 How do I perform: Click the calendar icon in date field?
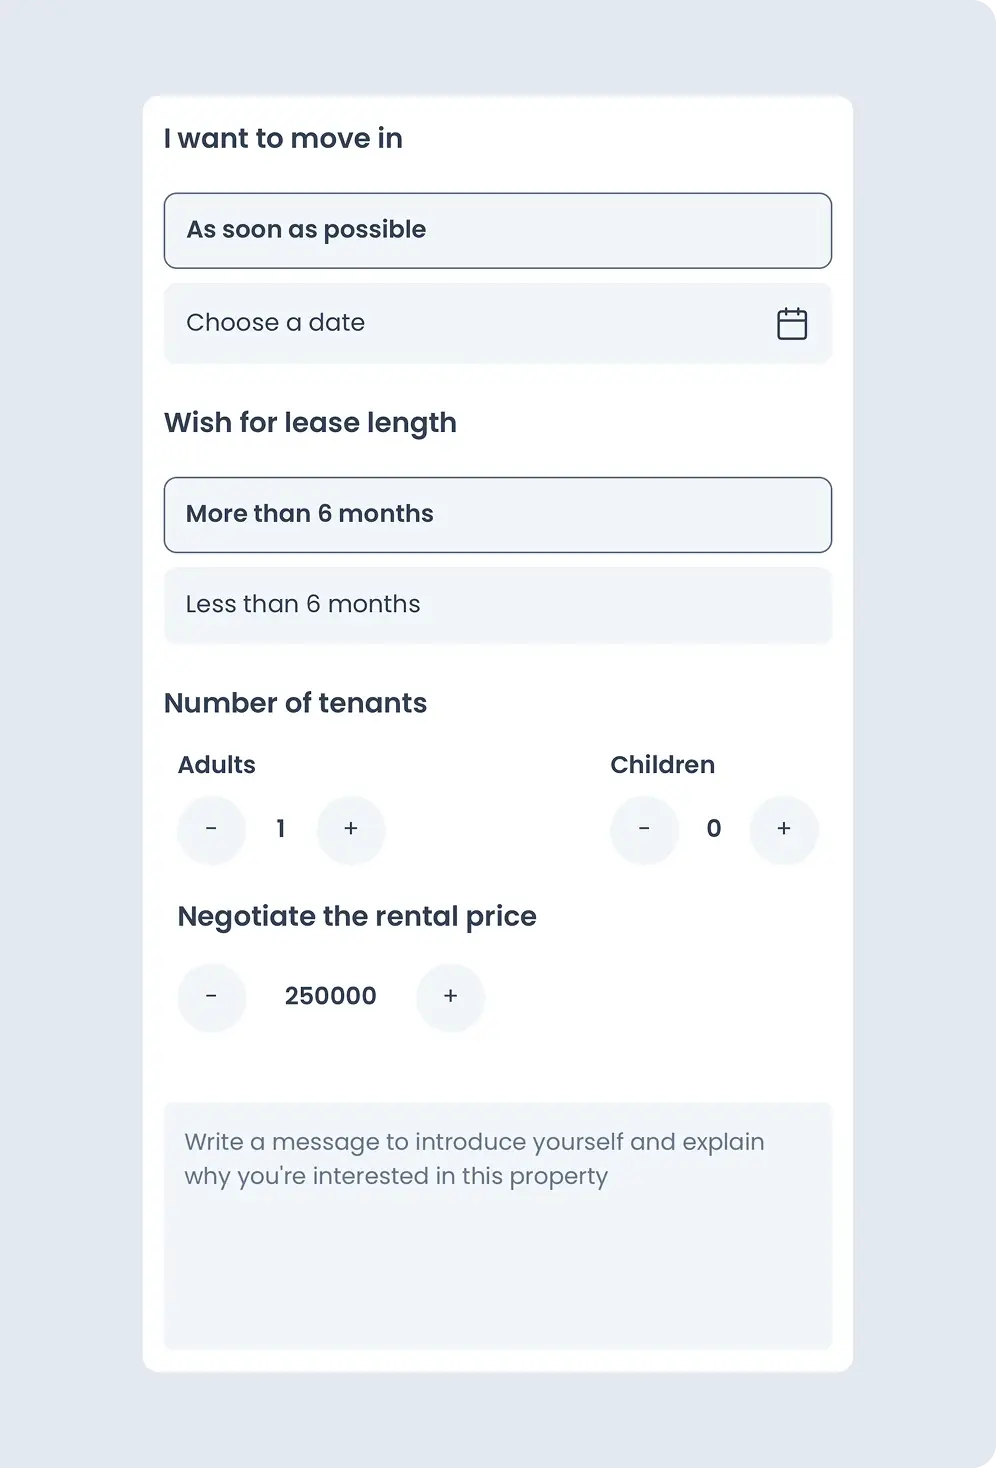pos(792,324)
